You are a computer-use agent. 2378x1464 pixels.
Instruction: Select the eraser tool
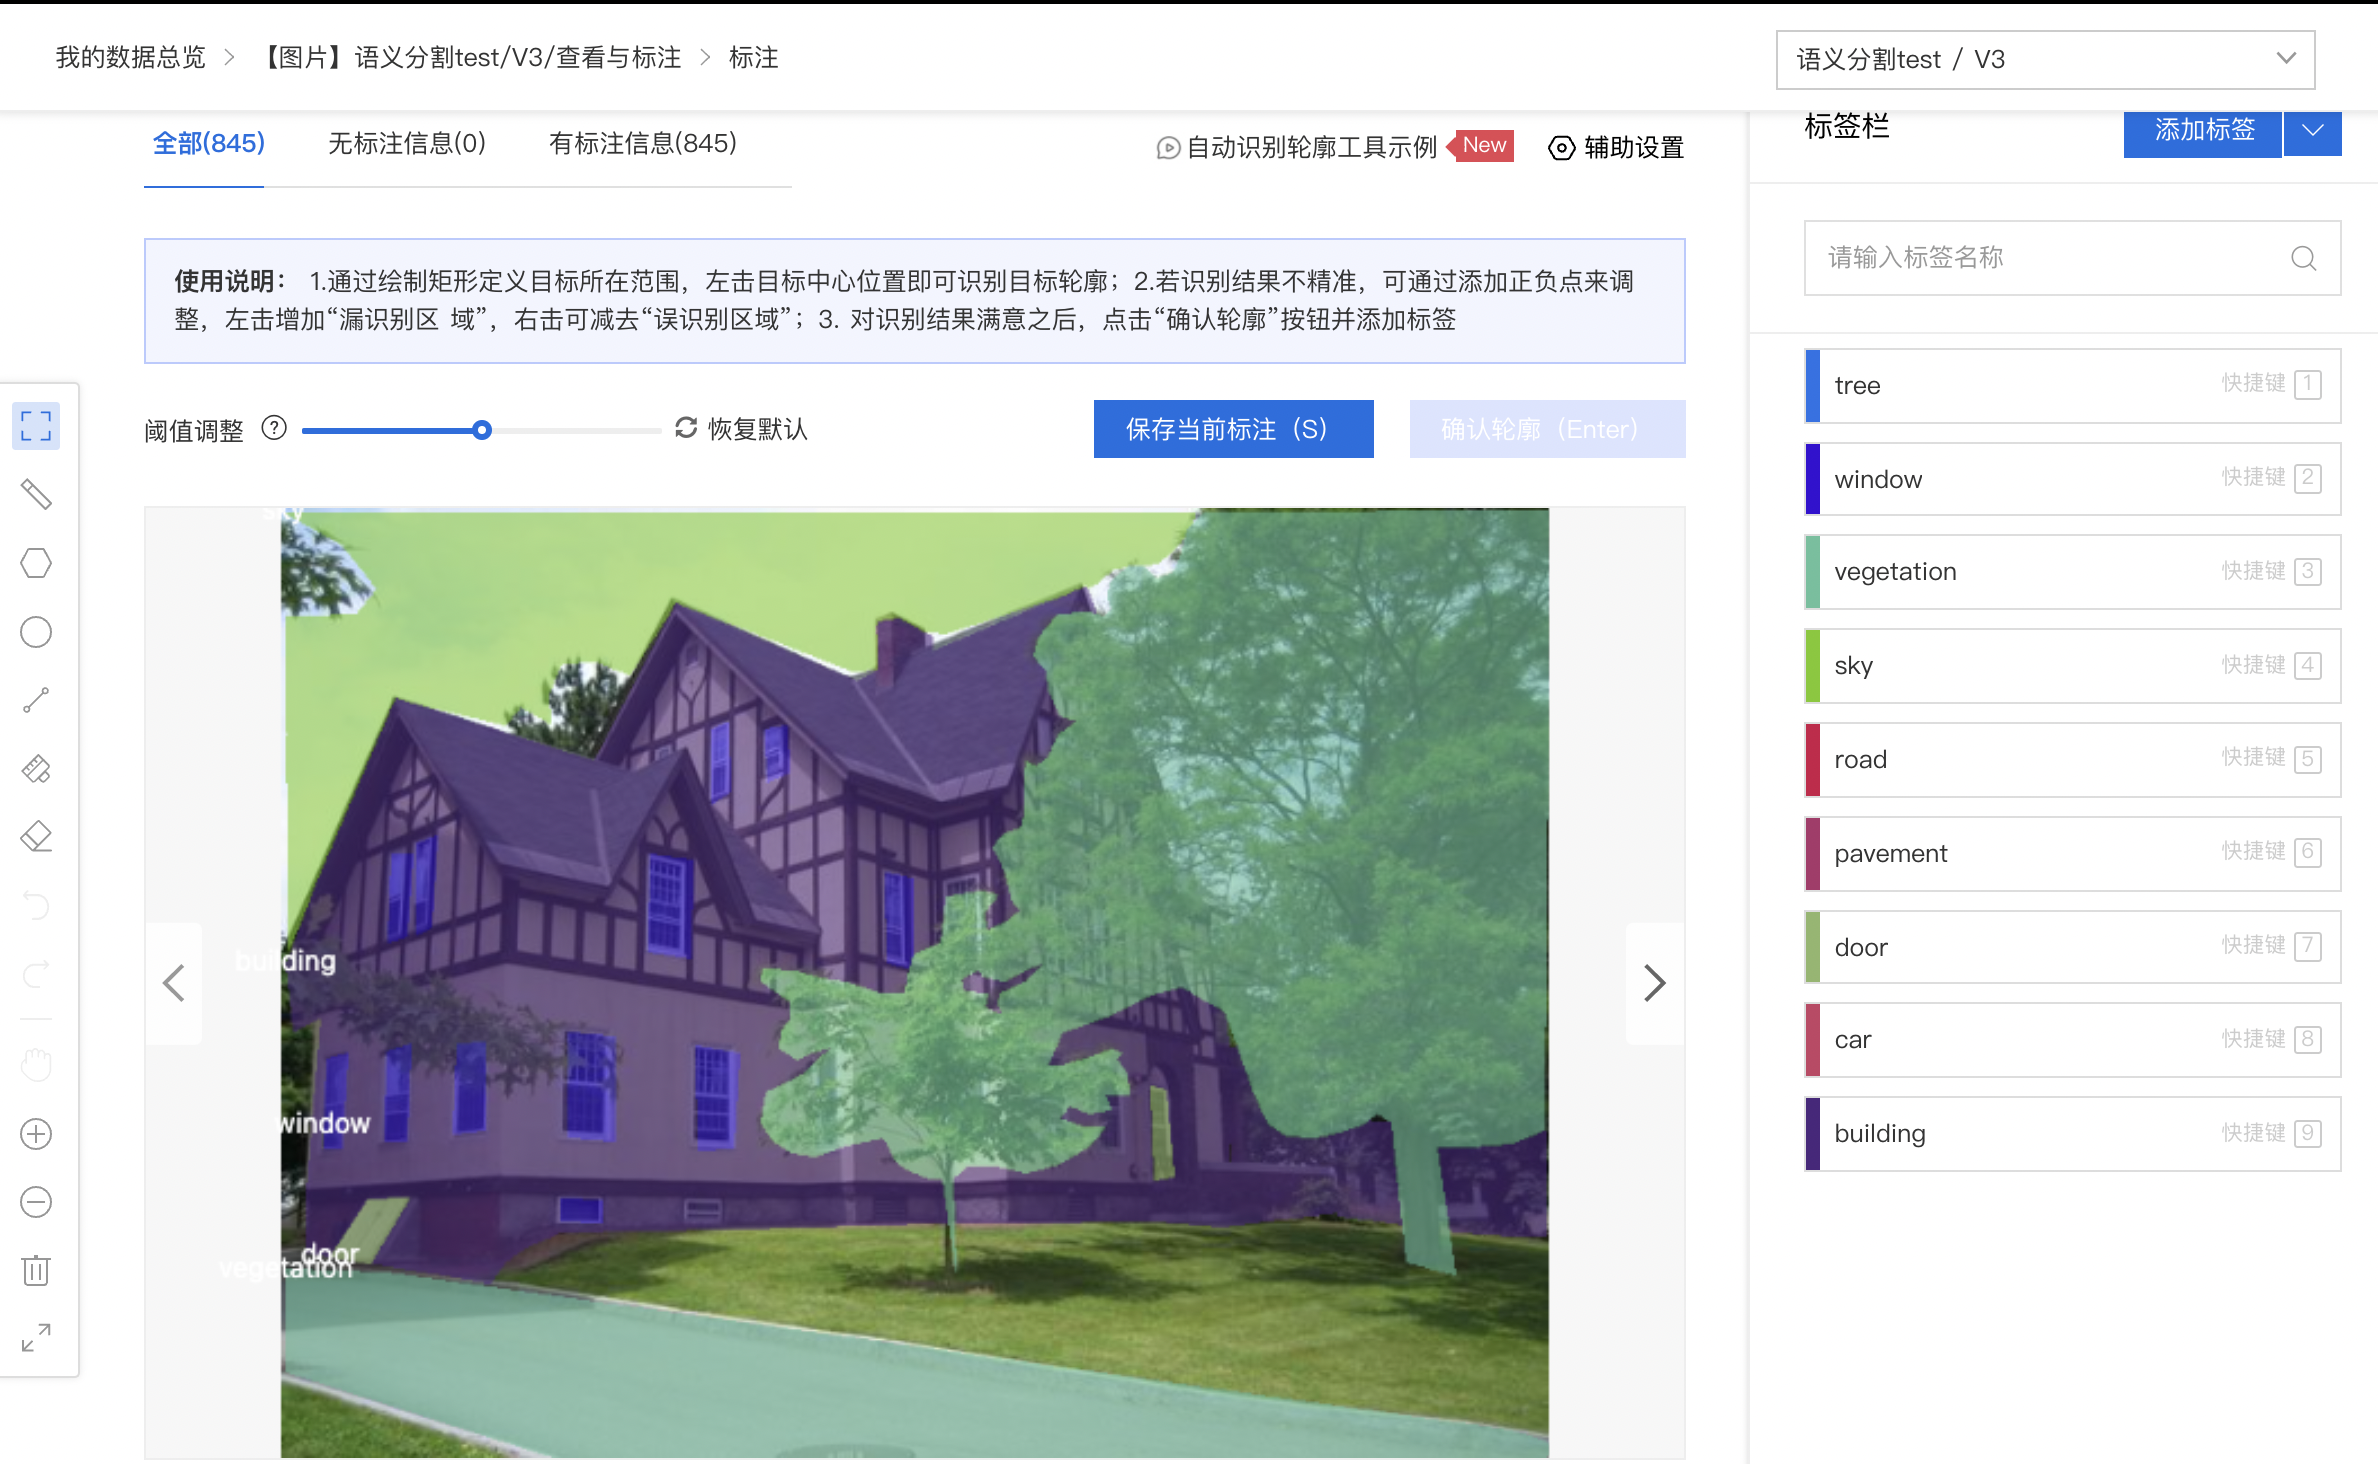coord(36,836)
